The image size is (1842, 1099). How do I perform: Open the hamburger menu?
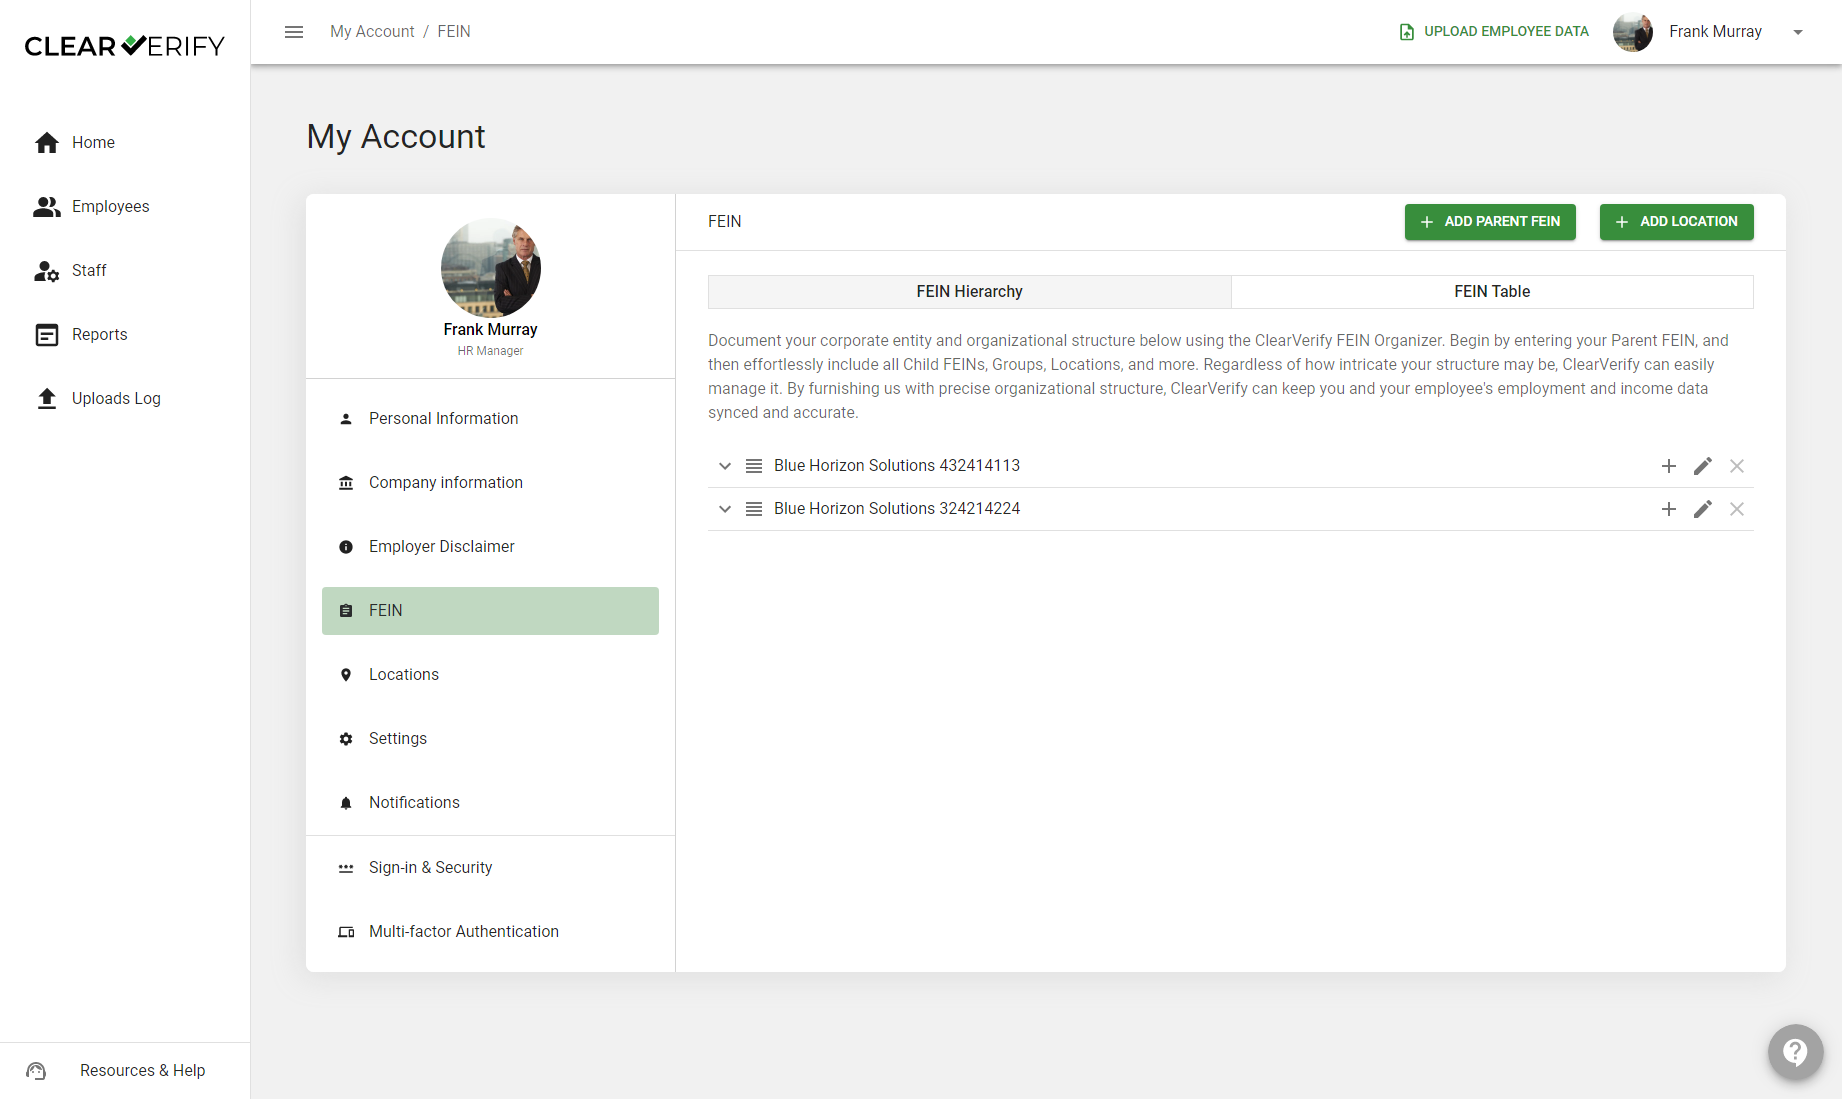294,32
